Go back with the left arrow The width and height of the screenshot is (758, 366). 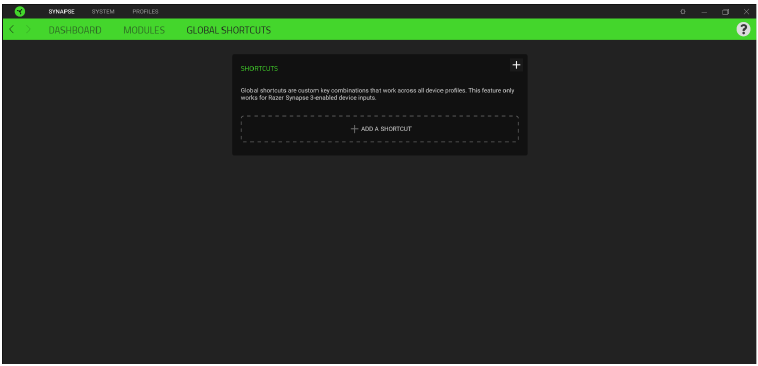tap(12, 29)
